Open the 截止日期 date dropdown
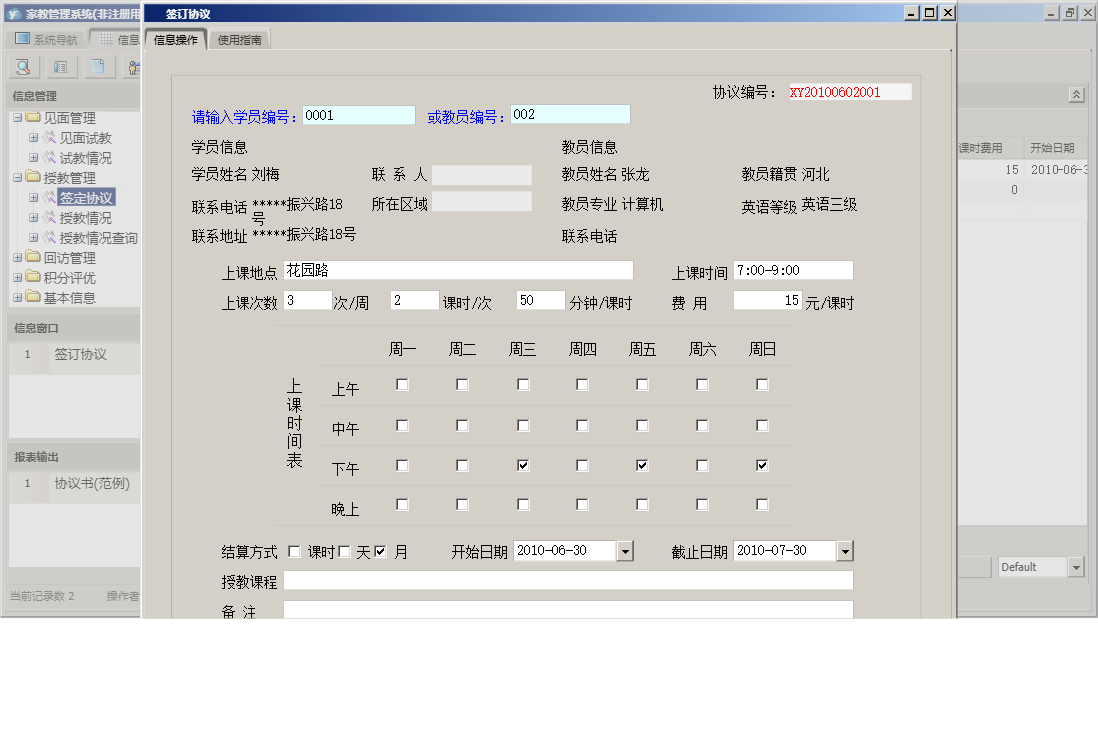This screenshot has height=735, width=1098. point(844,550)
